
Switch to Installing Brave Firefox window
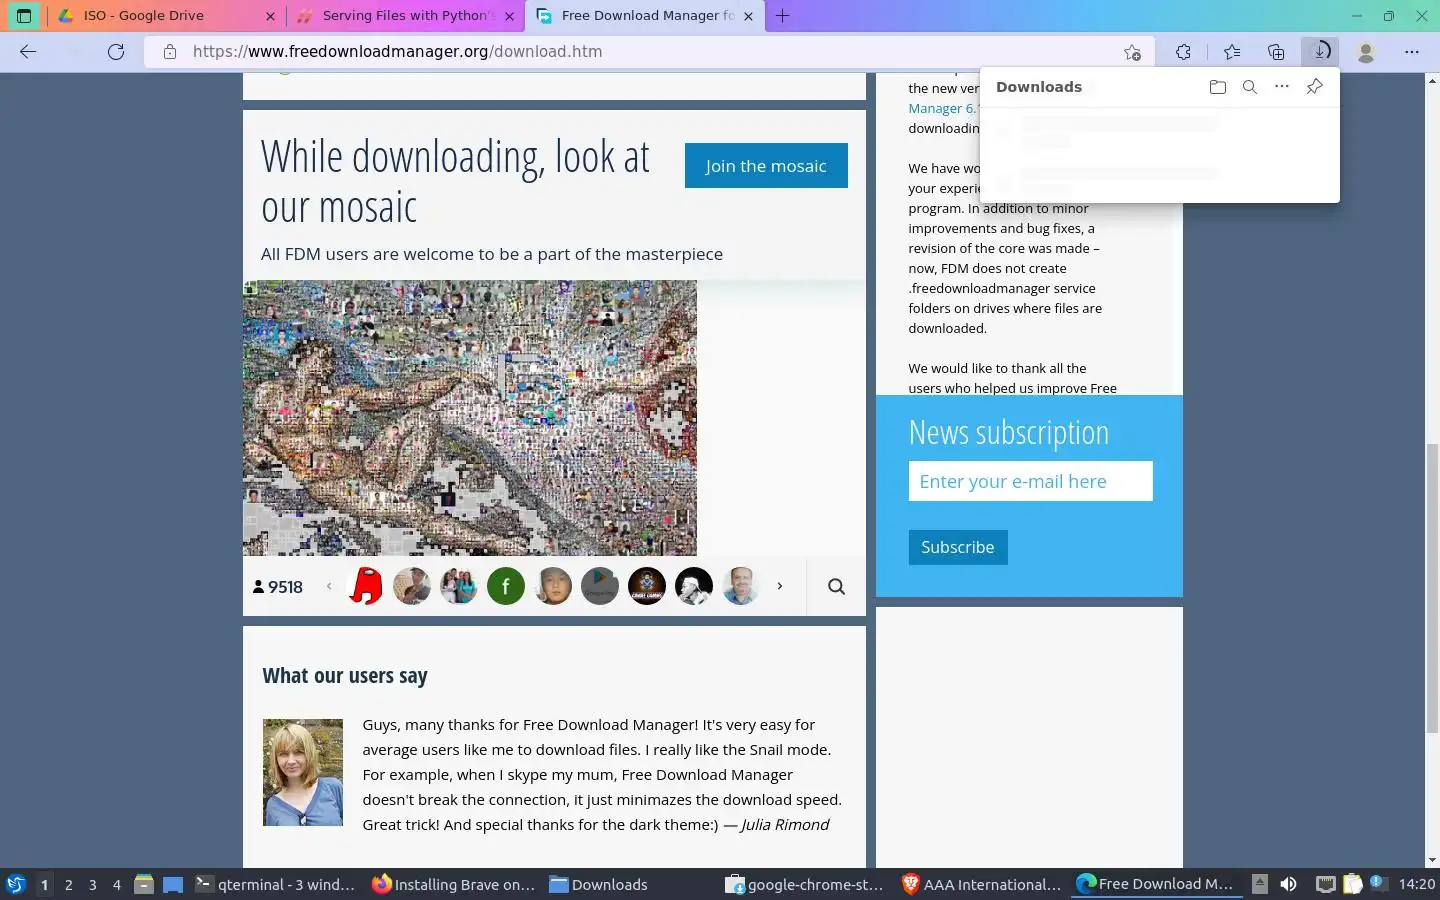[x=454, y=884]
